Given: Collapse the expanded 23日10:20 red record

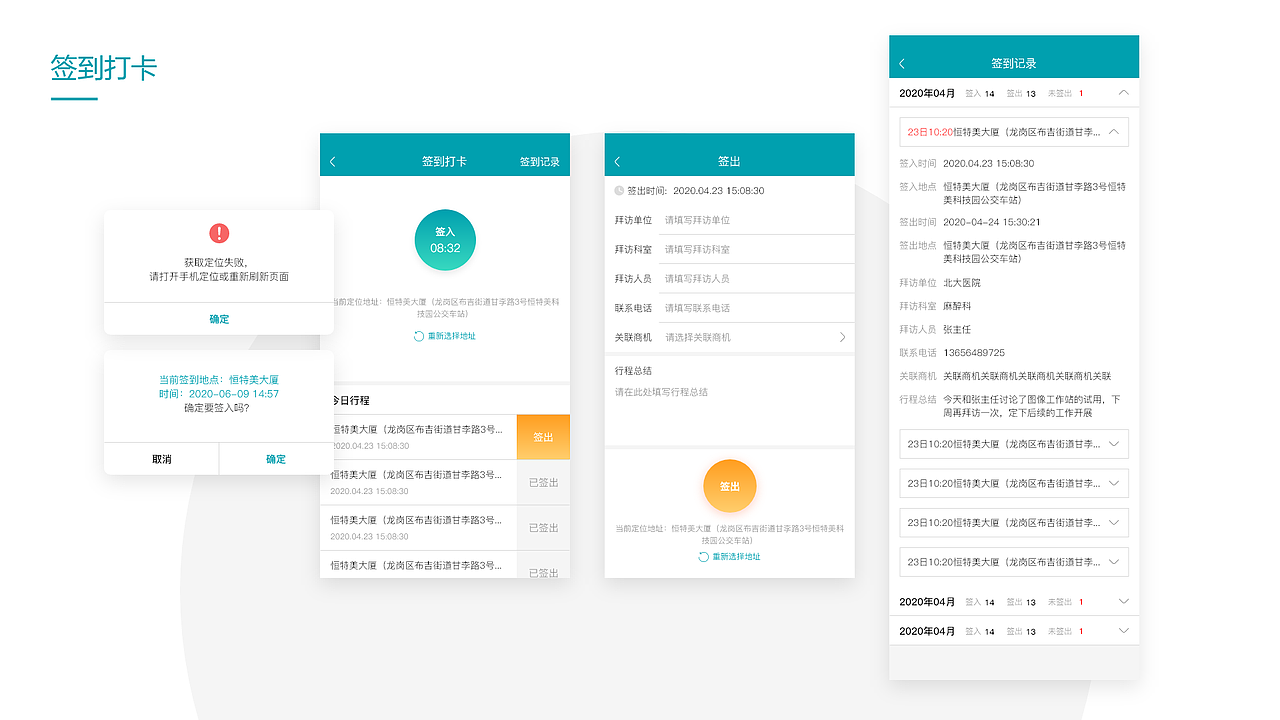Looking at the screenshot, I should tap(1113, 132).
